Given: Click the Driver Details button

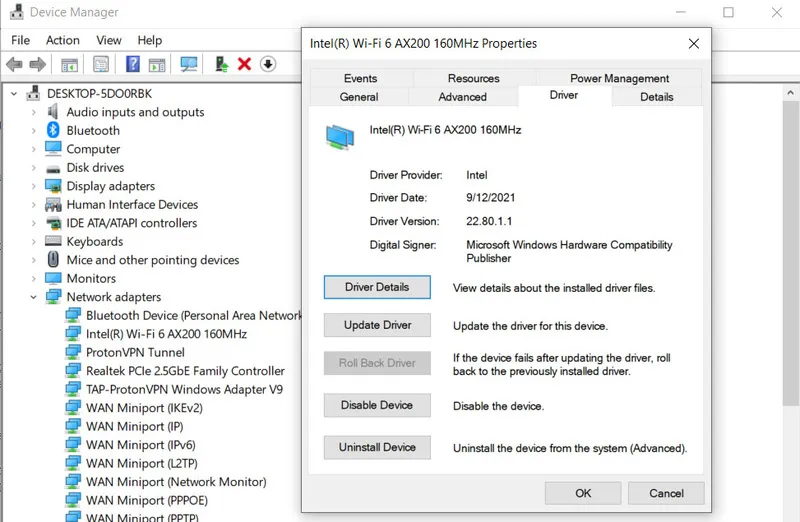Looking at the screenshot, I should coord(377,287).
